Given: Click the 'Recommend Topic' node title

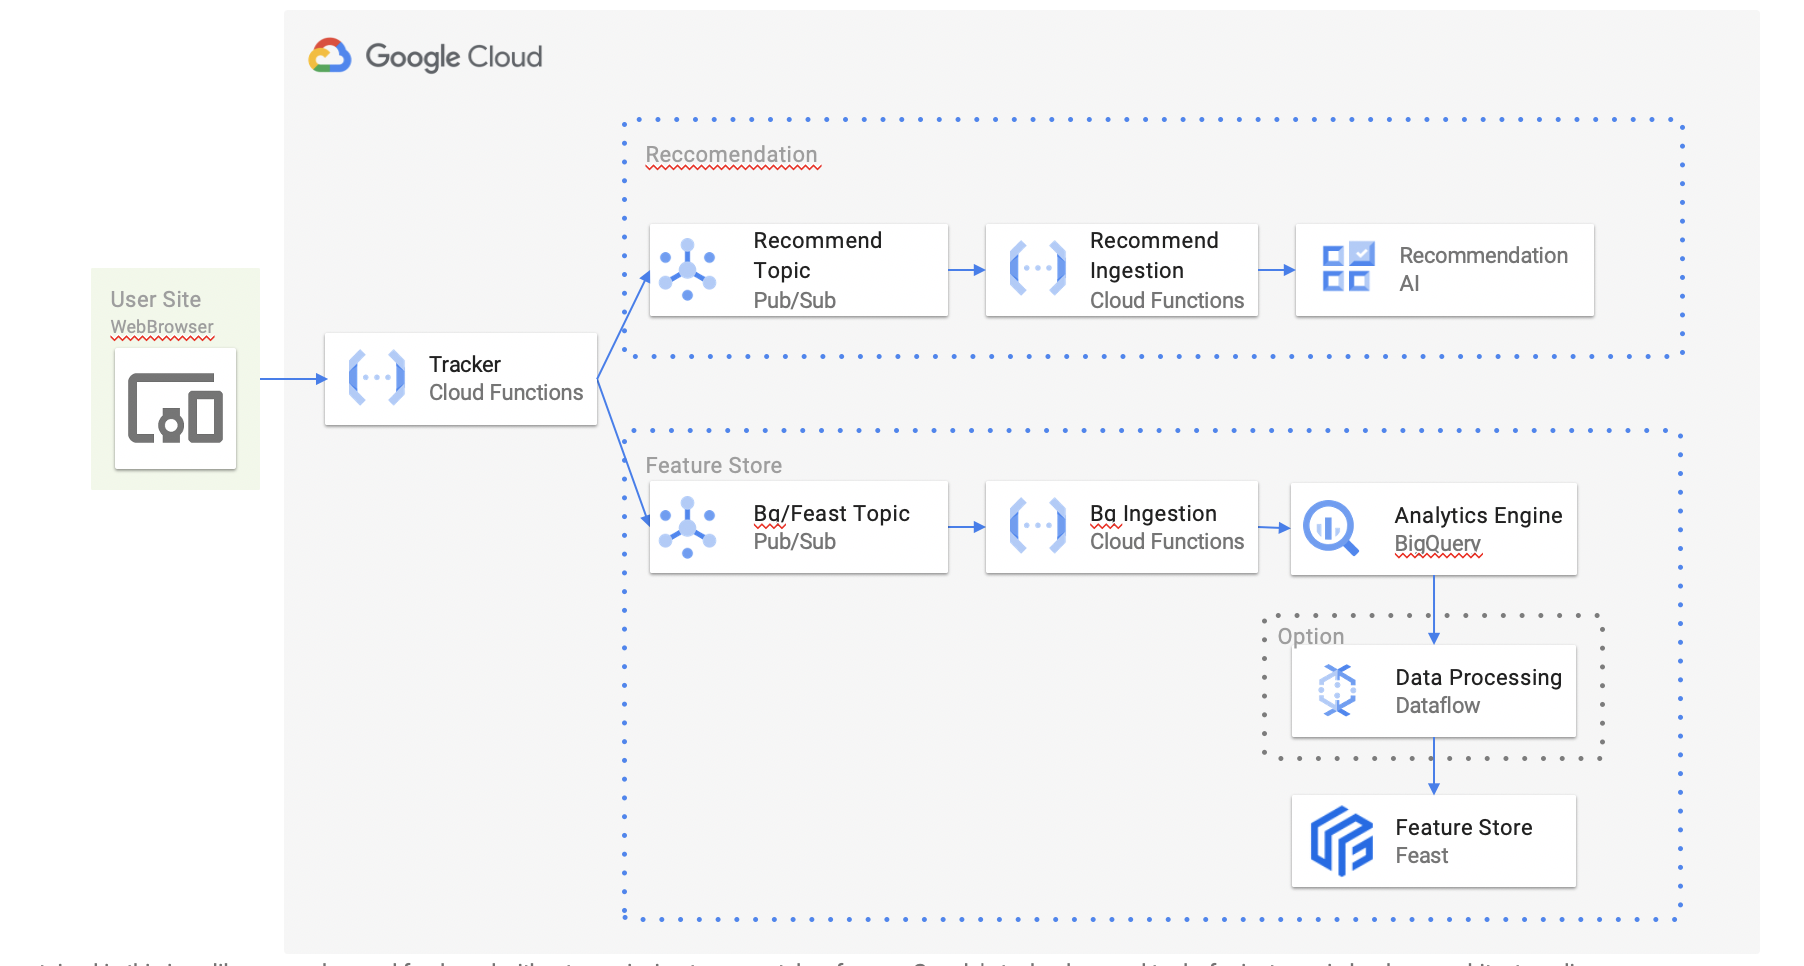Looking at the screenshot, I should tap(818, 255).
